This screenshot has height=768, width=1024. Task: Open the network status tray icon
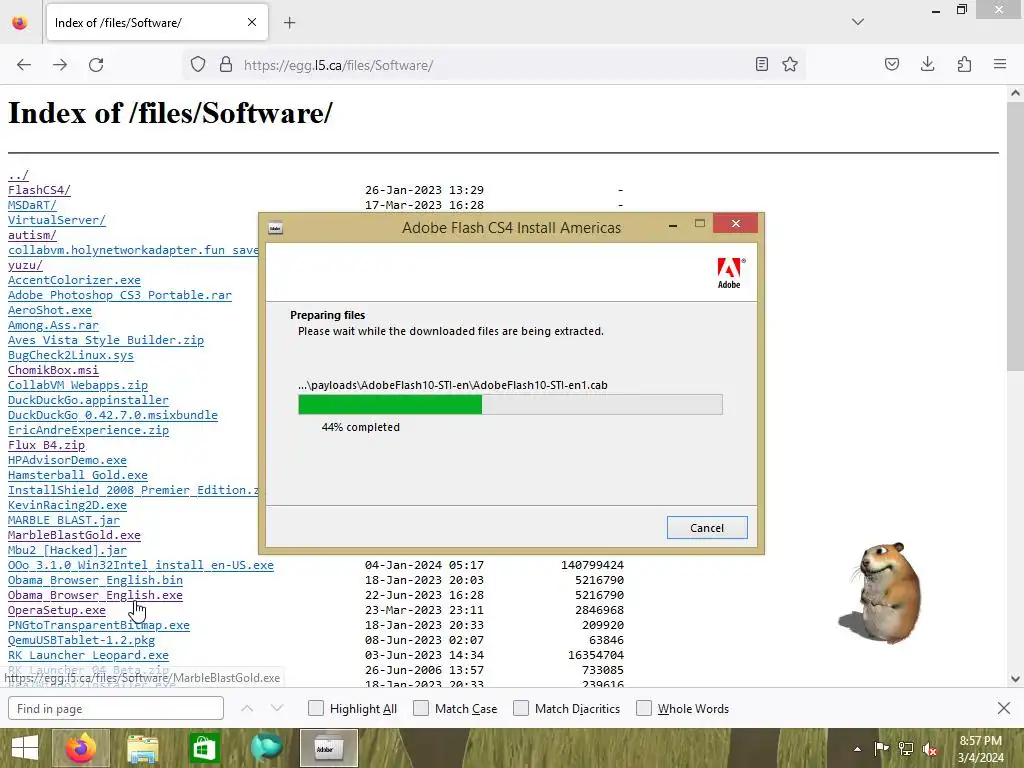(906, 749)
